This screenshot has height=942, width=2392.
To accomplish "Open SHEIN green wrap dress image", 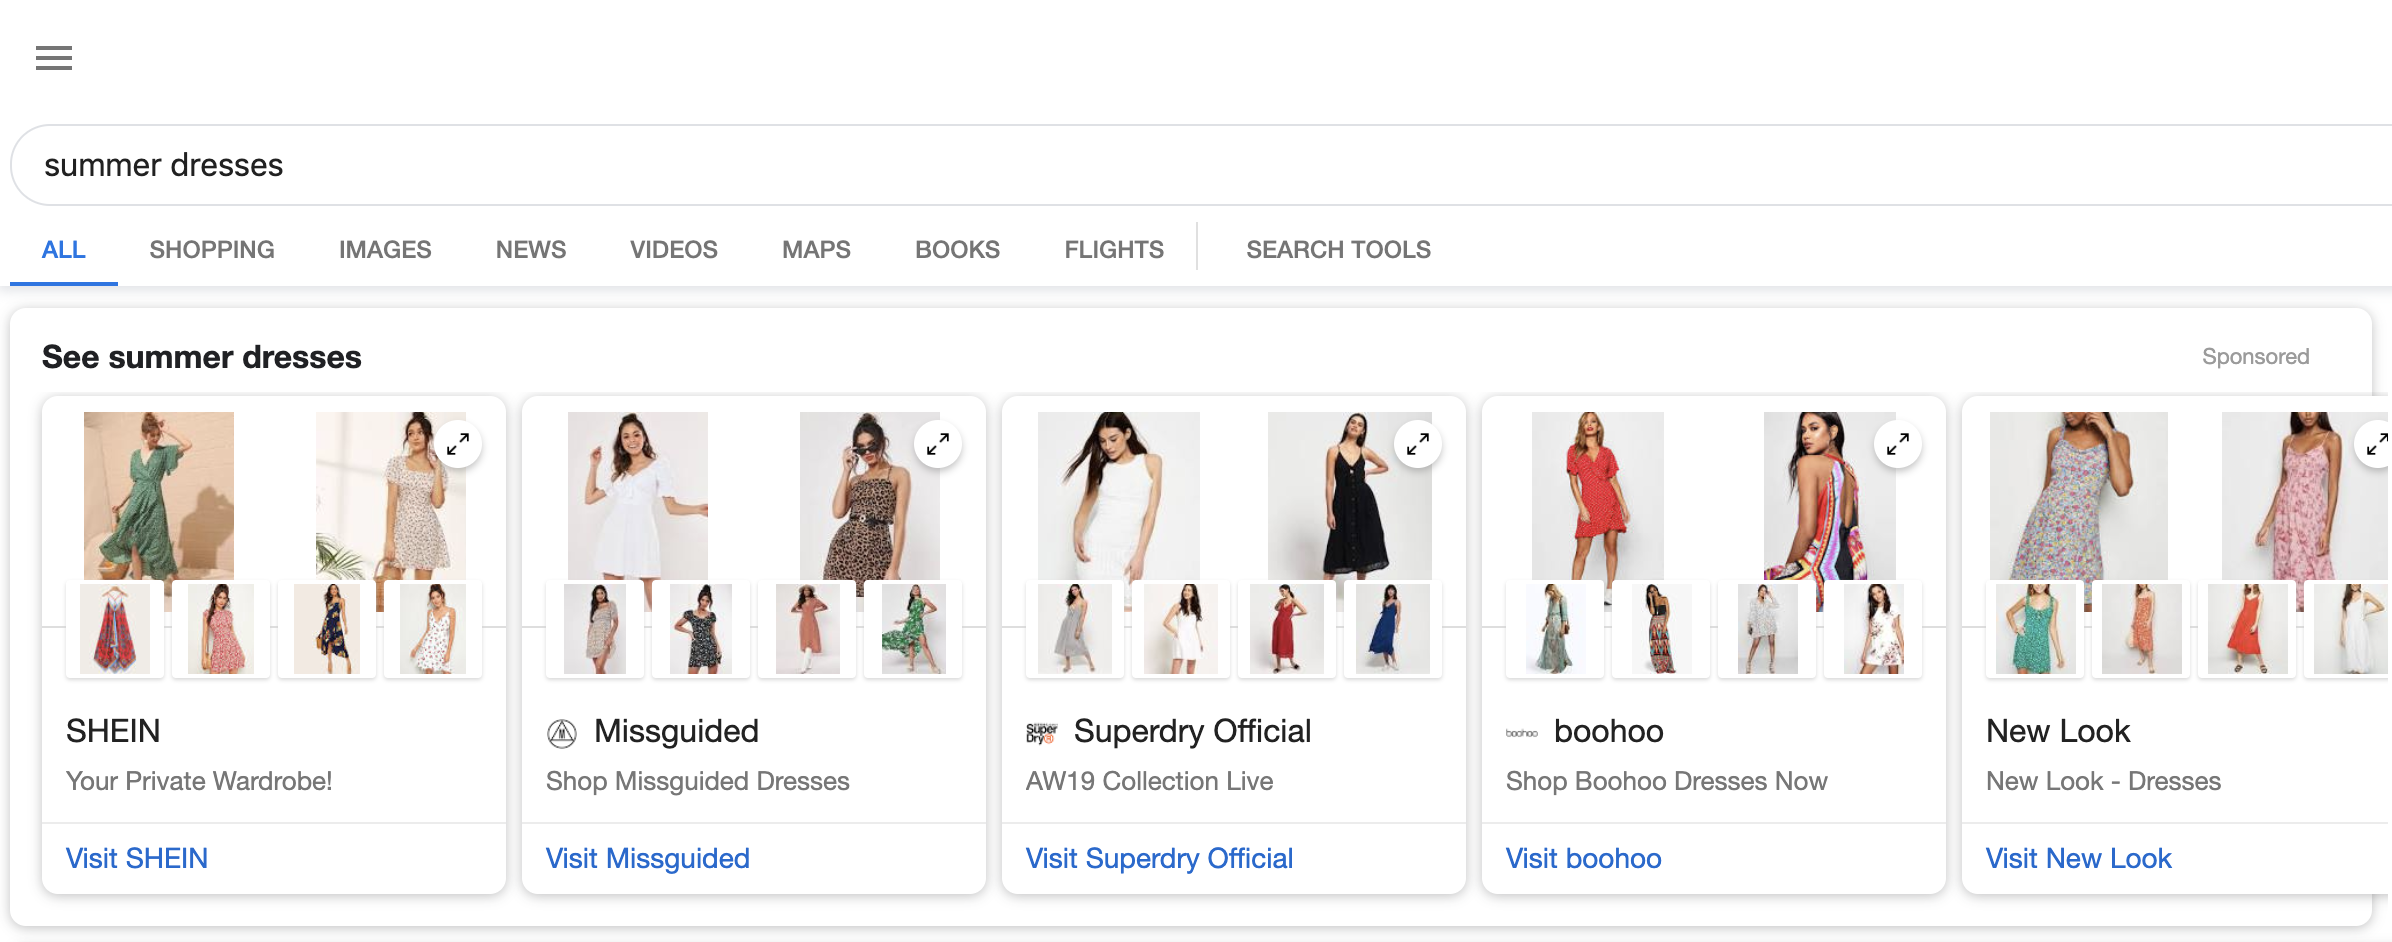I will (159, 495).
